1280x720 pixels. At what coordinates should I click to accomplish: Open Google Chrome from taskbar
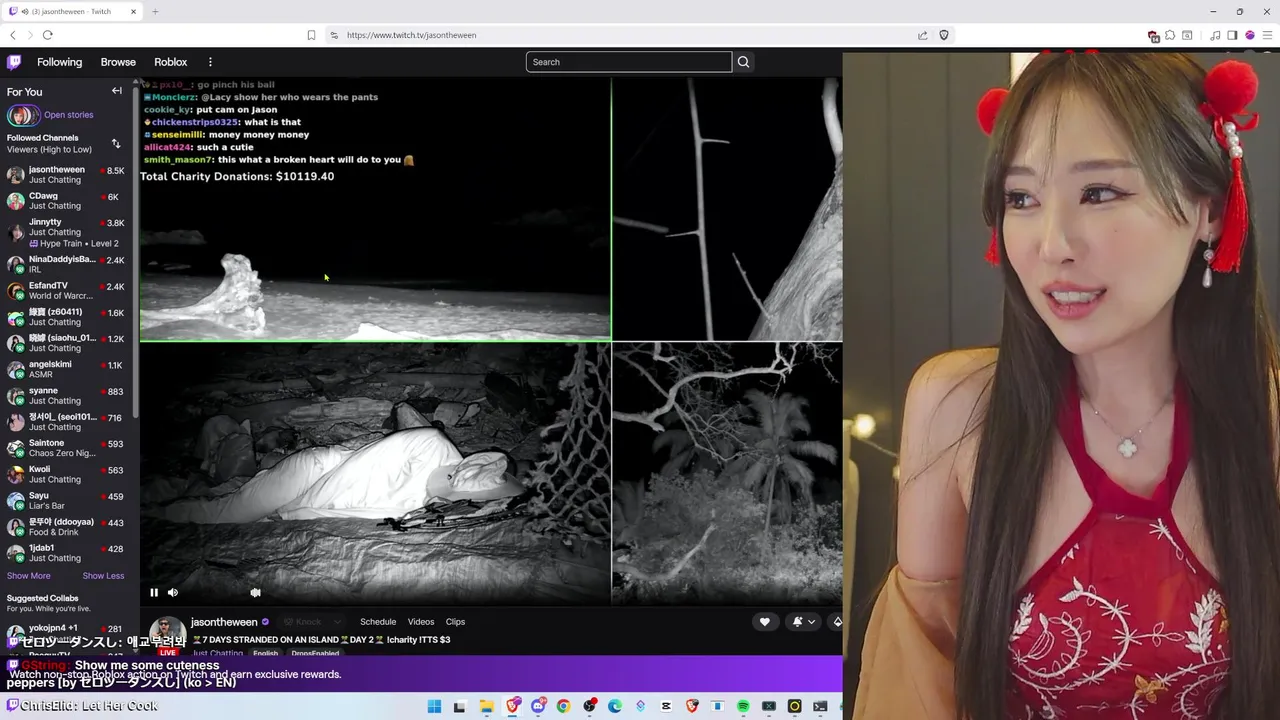[563, 706]
